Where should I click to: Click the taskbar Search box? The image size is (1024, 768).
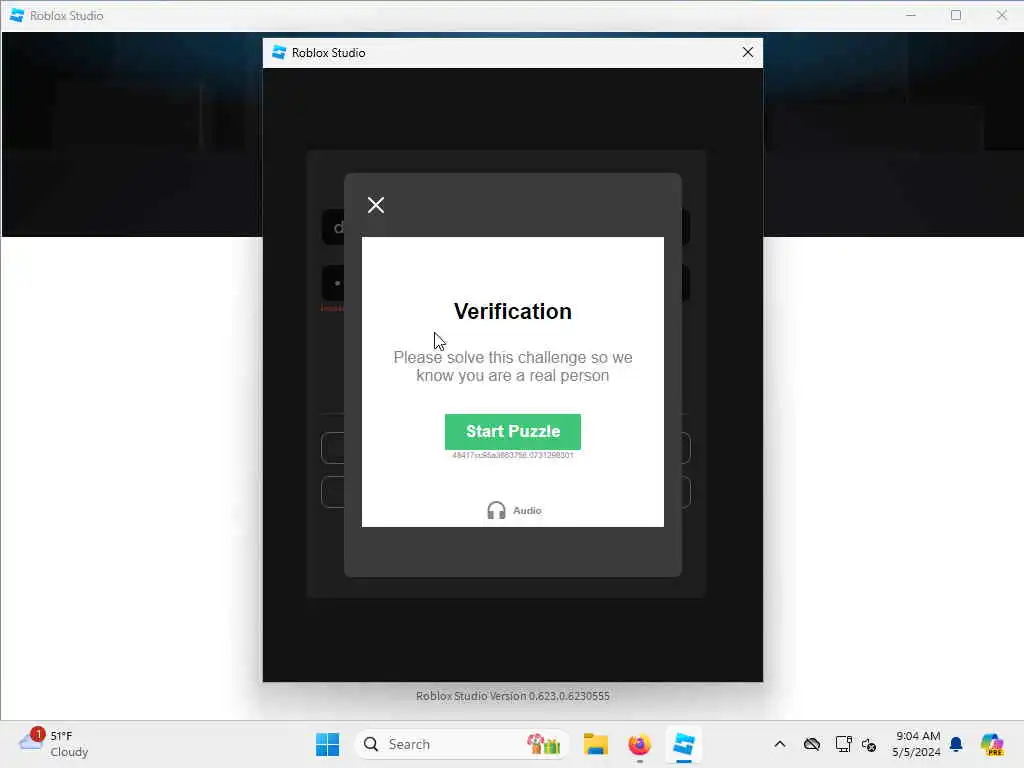(x=461, y=744)
